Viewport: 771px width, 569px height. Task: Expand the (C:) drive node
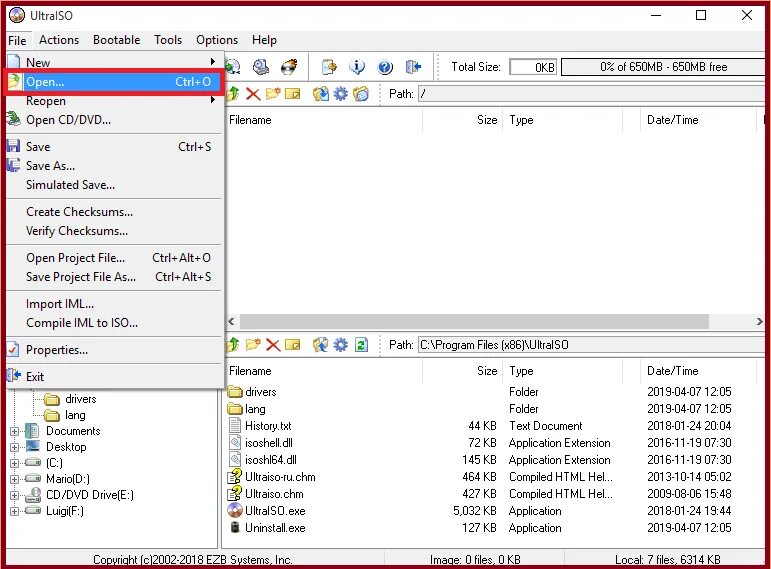[15, 463]
